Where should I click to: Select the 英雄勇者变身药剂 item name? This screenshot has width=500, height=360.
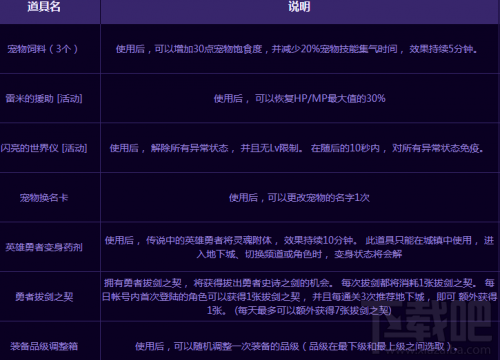tap(44, 247)
